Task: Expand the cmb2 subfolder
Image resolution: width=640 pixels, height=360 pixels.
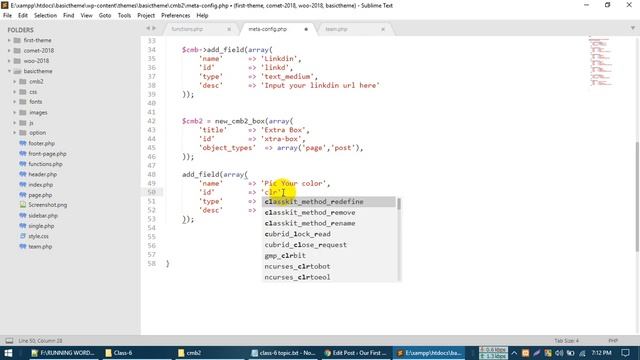Action: point(15,82)
